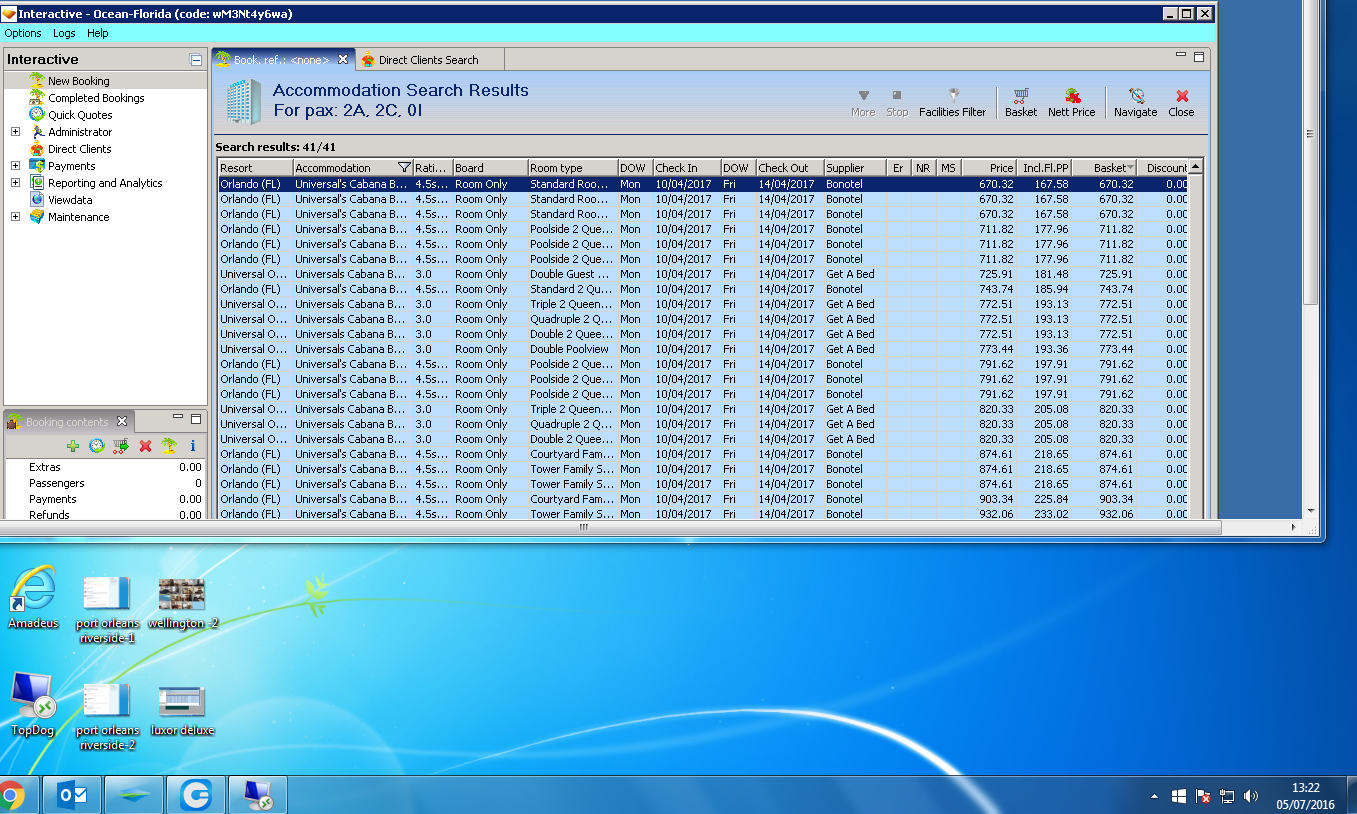This screenshot has width=1357, height=814.
Task: Open volume control in system tray
Action: [x=1251, y=796]
